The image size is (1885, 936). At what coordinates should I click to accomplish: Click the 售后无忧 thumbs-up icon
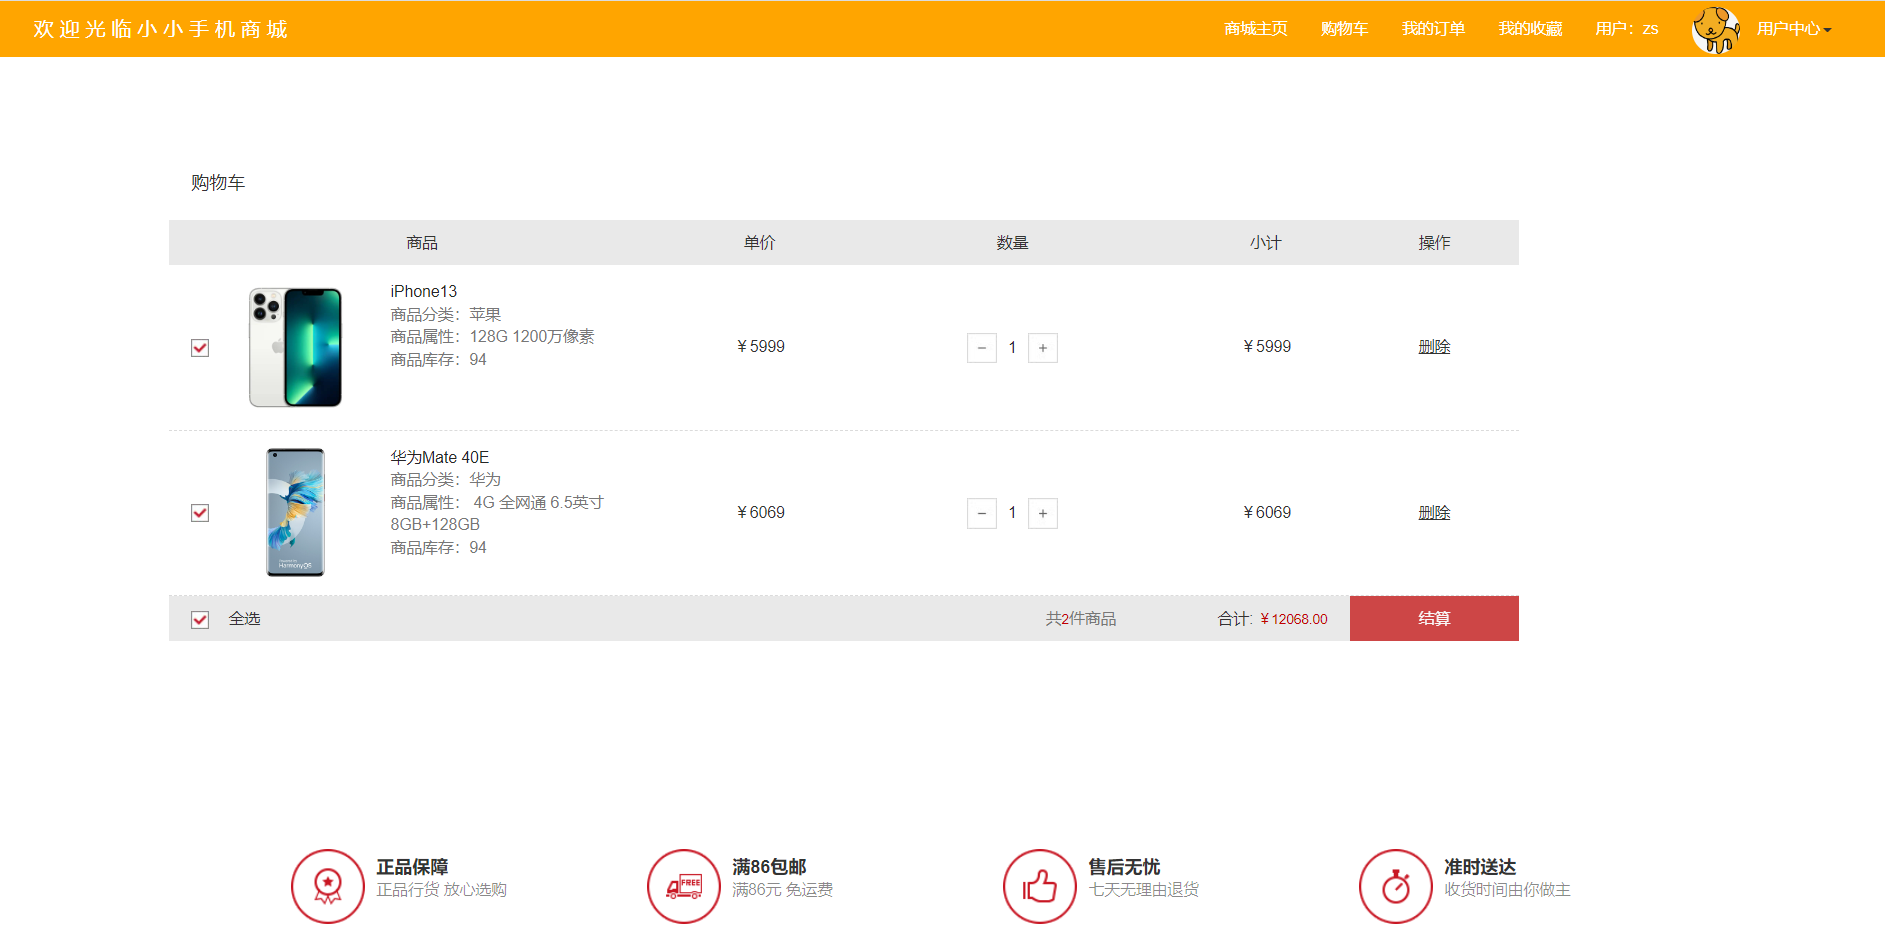click(1040, 886)
